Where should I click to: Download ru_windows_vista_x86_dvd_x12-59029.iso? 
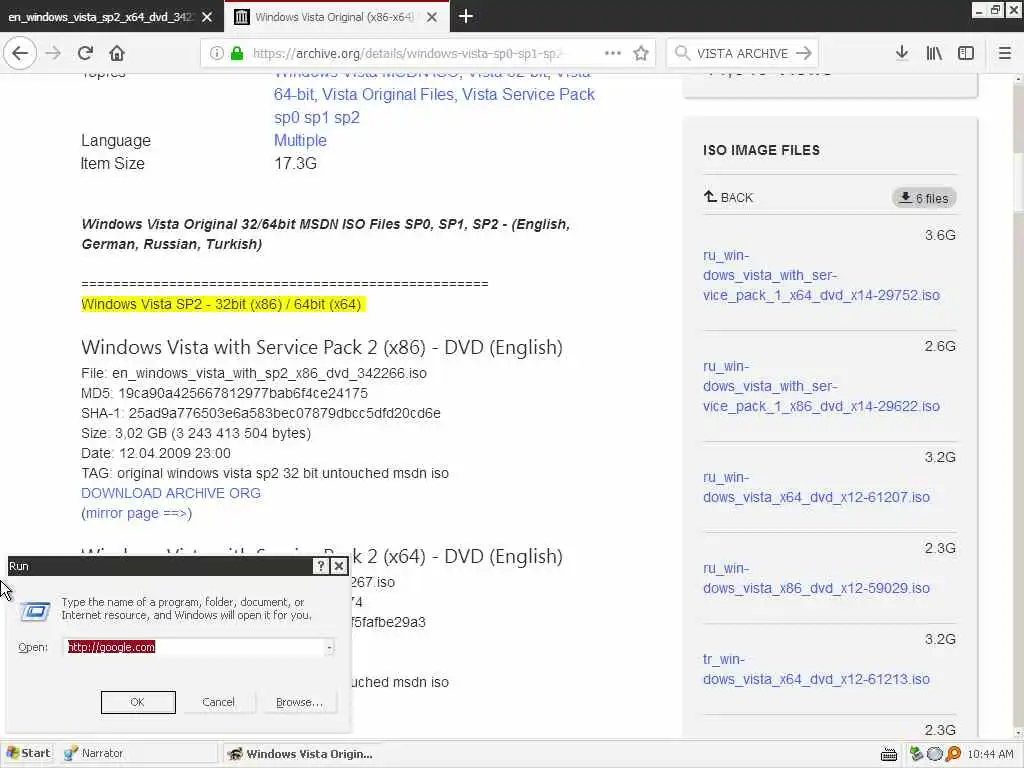[816, 578]
